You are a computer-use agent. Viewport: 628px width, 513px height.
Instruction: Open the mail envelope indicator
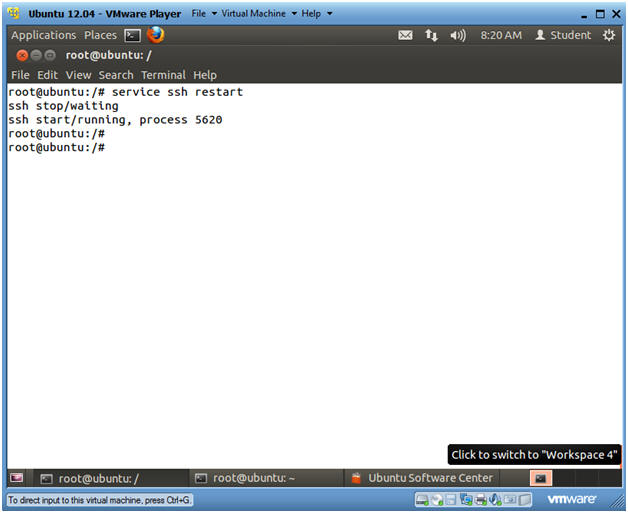point(405,36)
